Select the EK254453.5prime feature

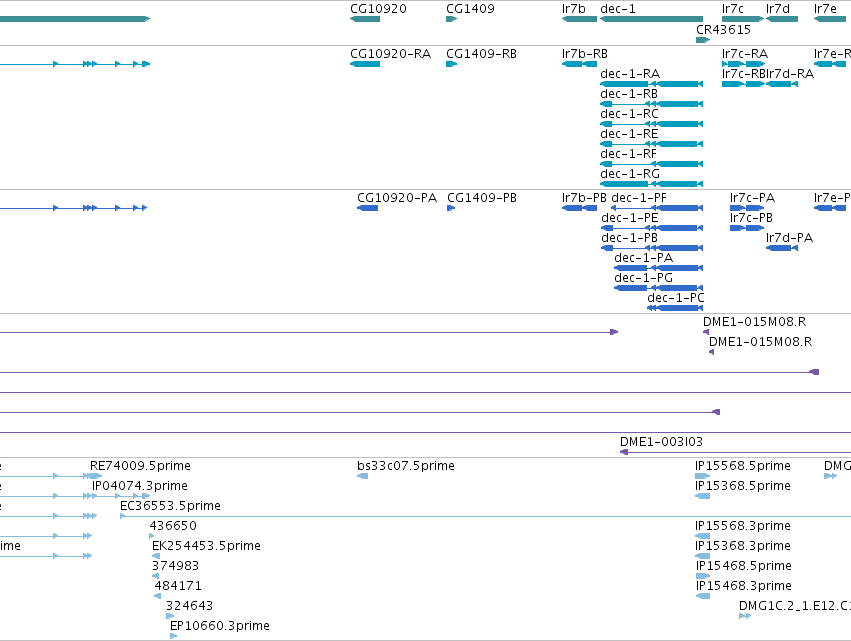(156, 556)
